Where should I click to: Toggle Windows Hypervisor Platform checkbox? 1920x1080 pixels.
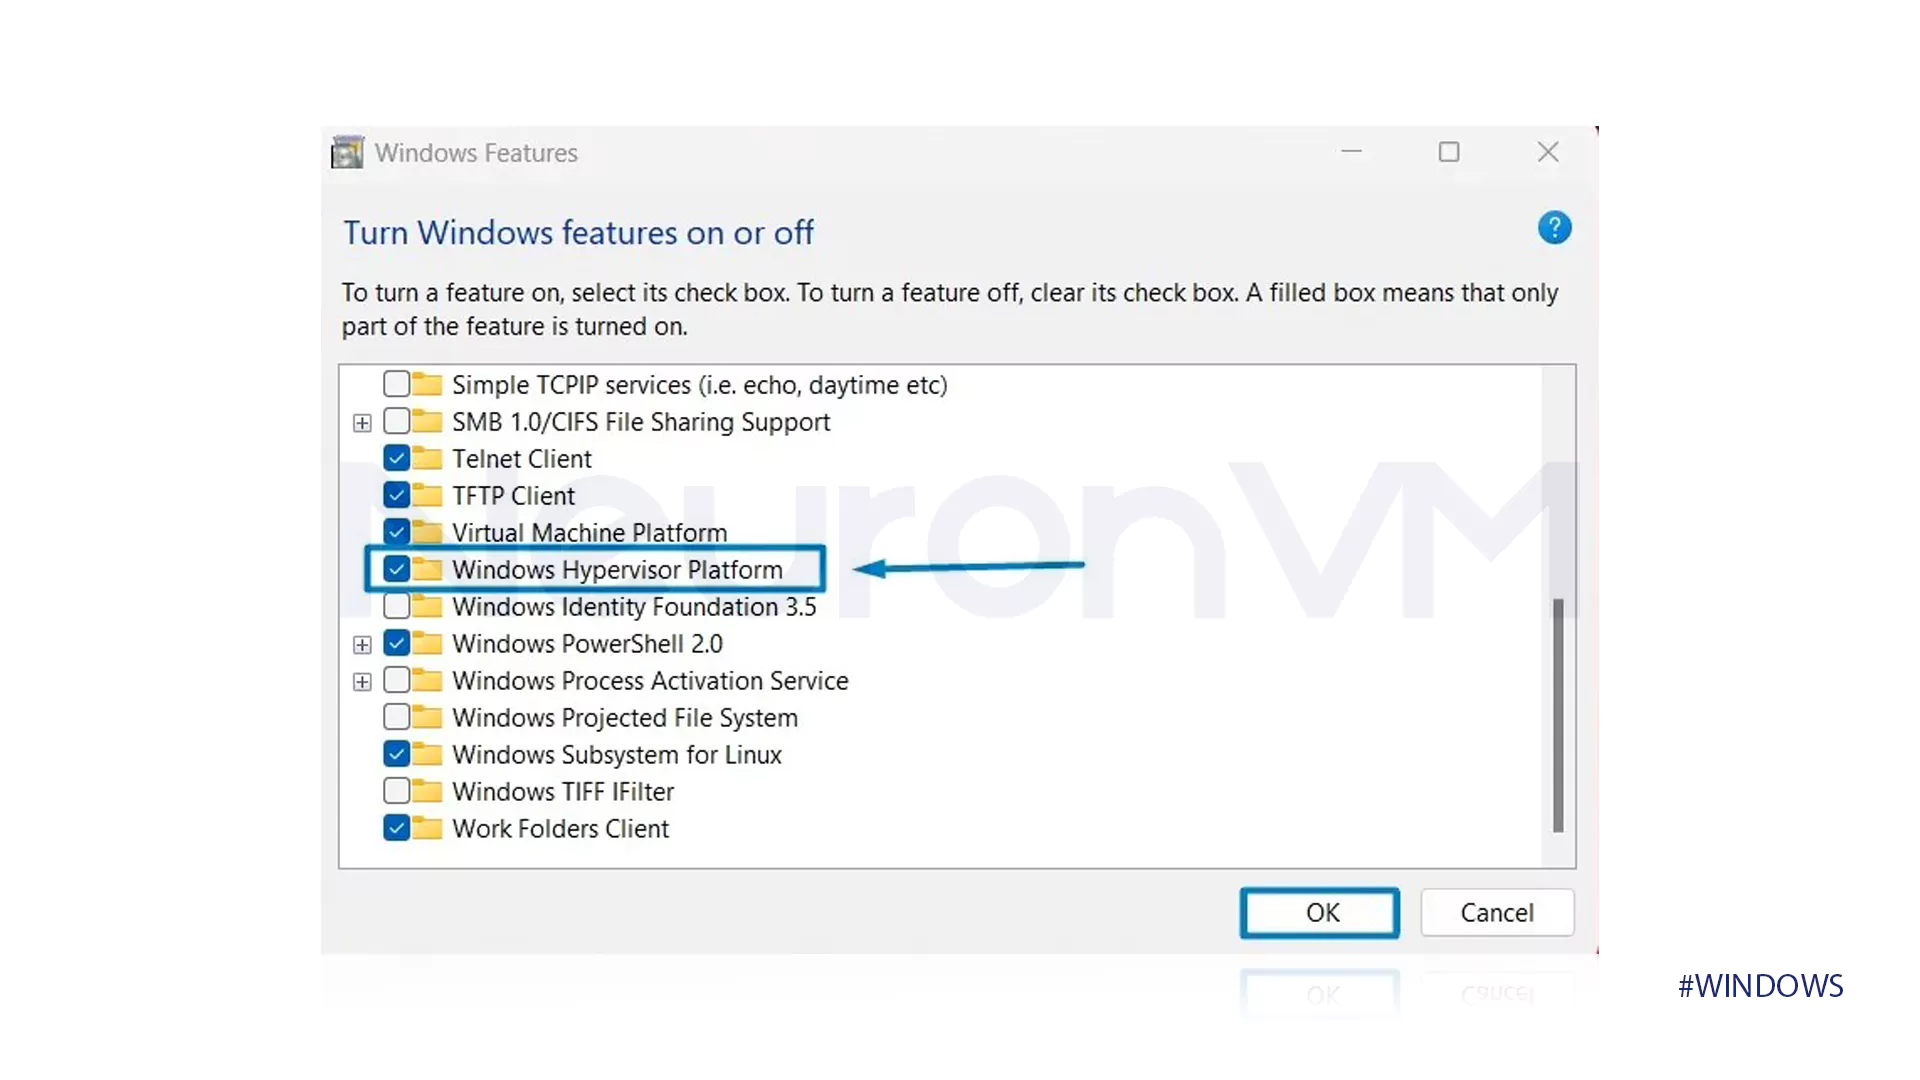(396, 569)
